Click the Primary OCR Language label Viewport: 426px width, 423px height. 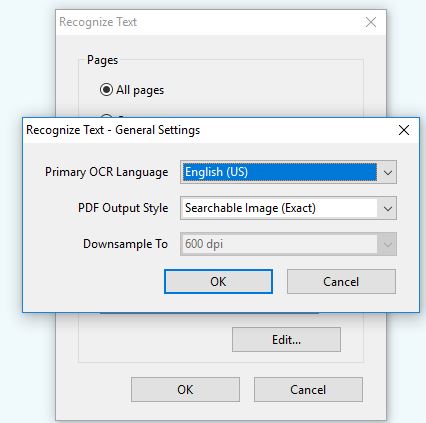point(106,172)
